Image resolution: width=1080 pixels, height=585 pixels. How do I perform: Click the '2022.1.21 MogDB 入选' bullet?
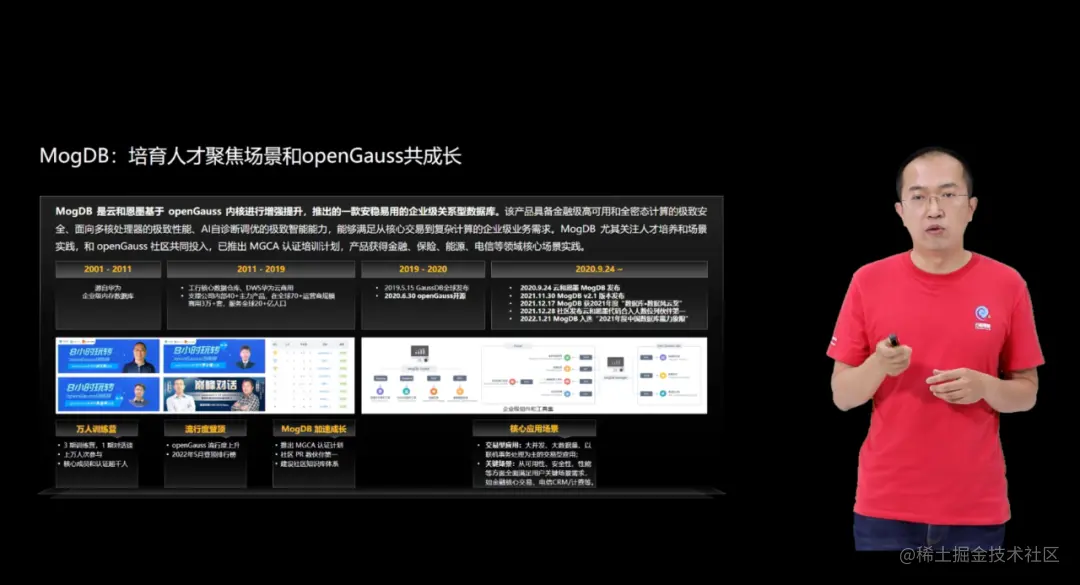pyautogui.click(x=603, y=319)
